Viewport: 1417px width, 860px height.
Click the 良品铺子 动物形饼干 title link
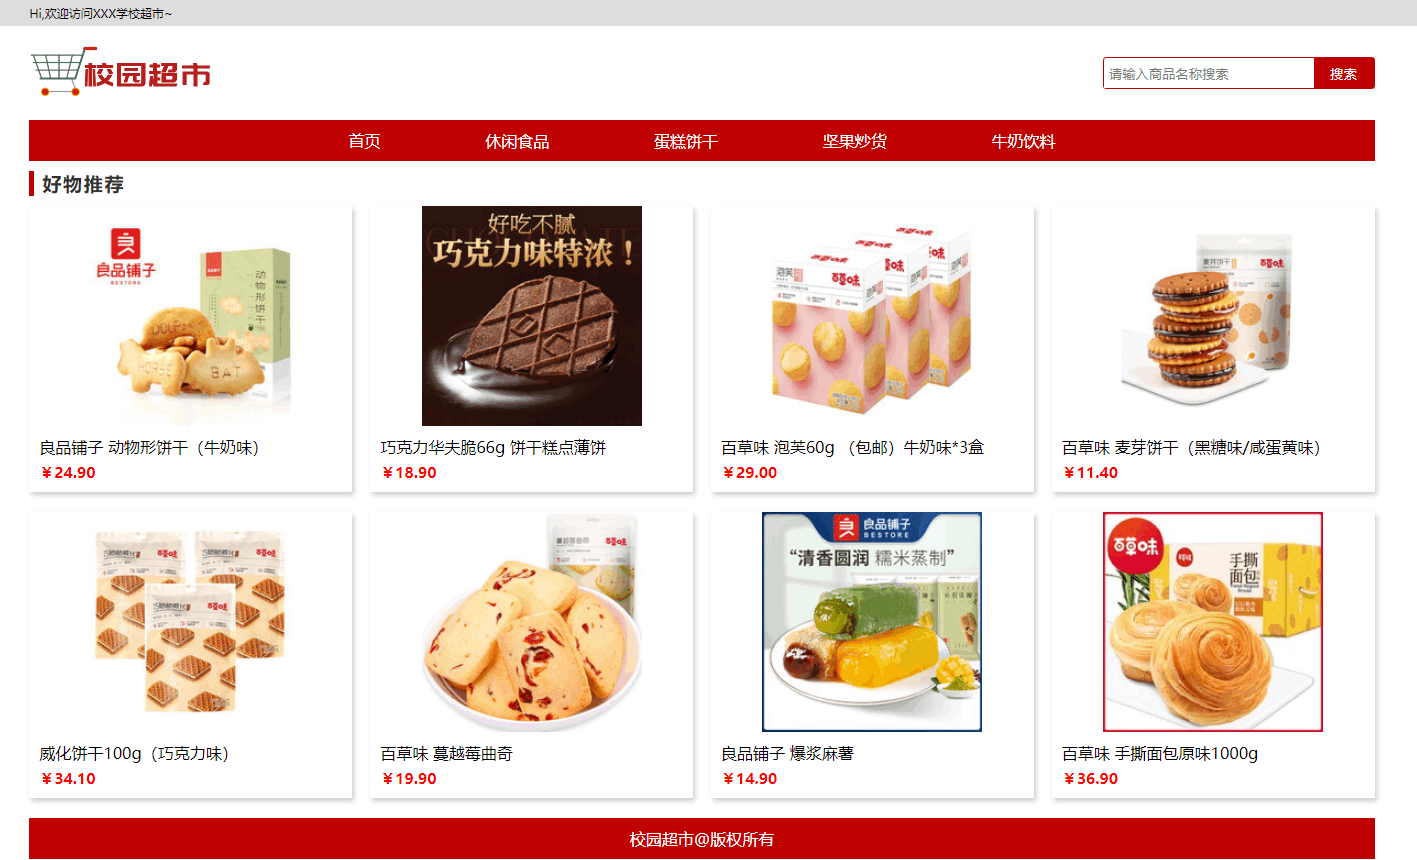tap(150, 447)
